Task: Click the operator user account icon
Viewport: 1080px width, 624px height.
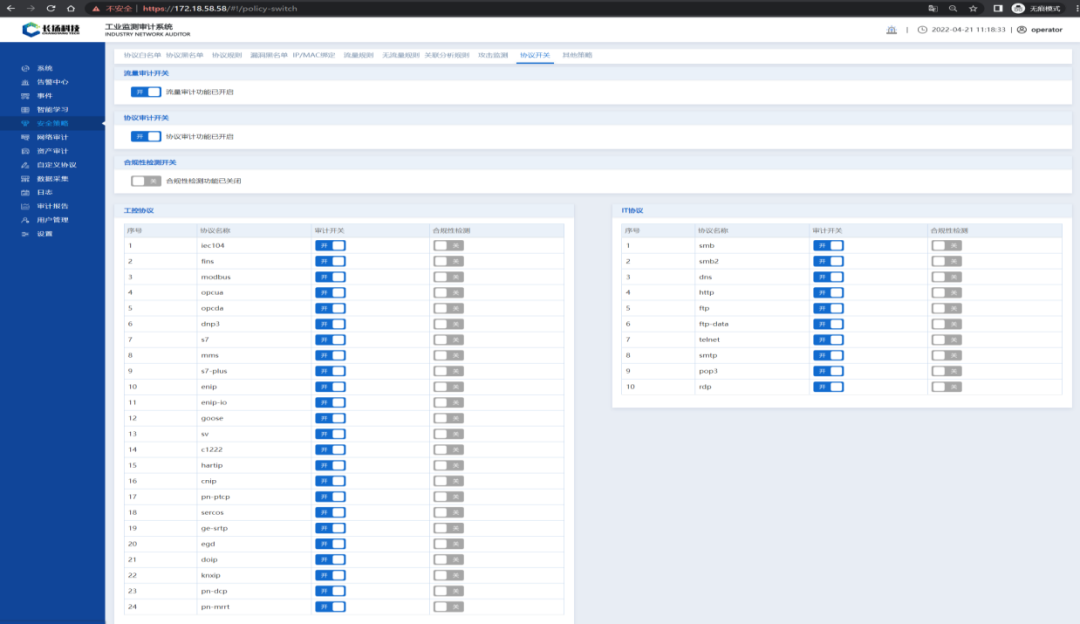Action: click(1021, 30)
